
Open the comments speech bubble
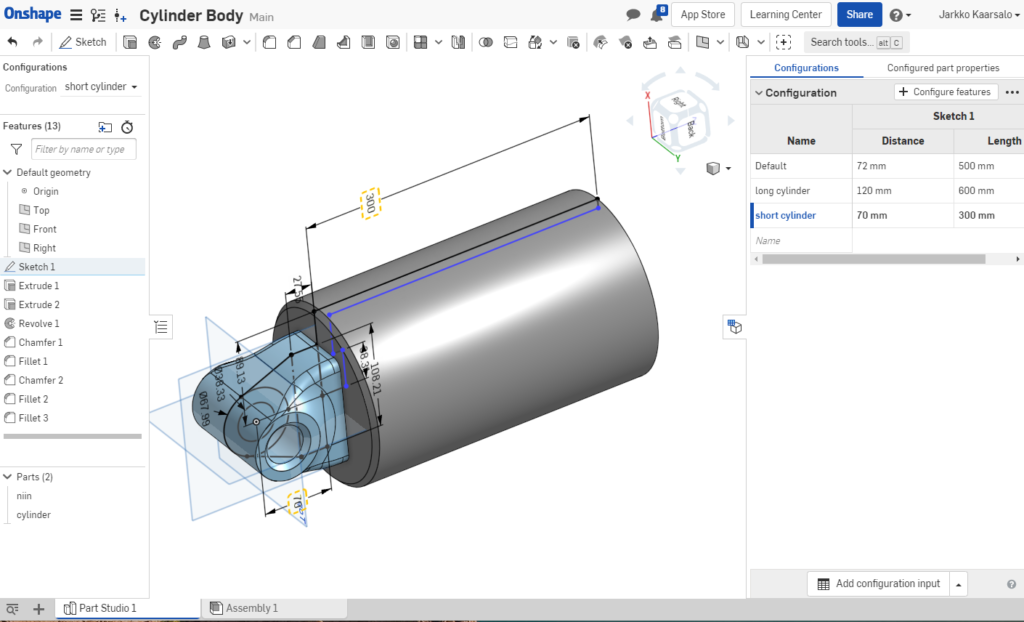point(633,14)
